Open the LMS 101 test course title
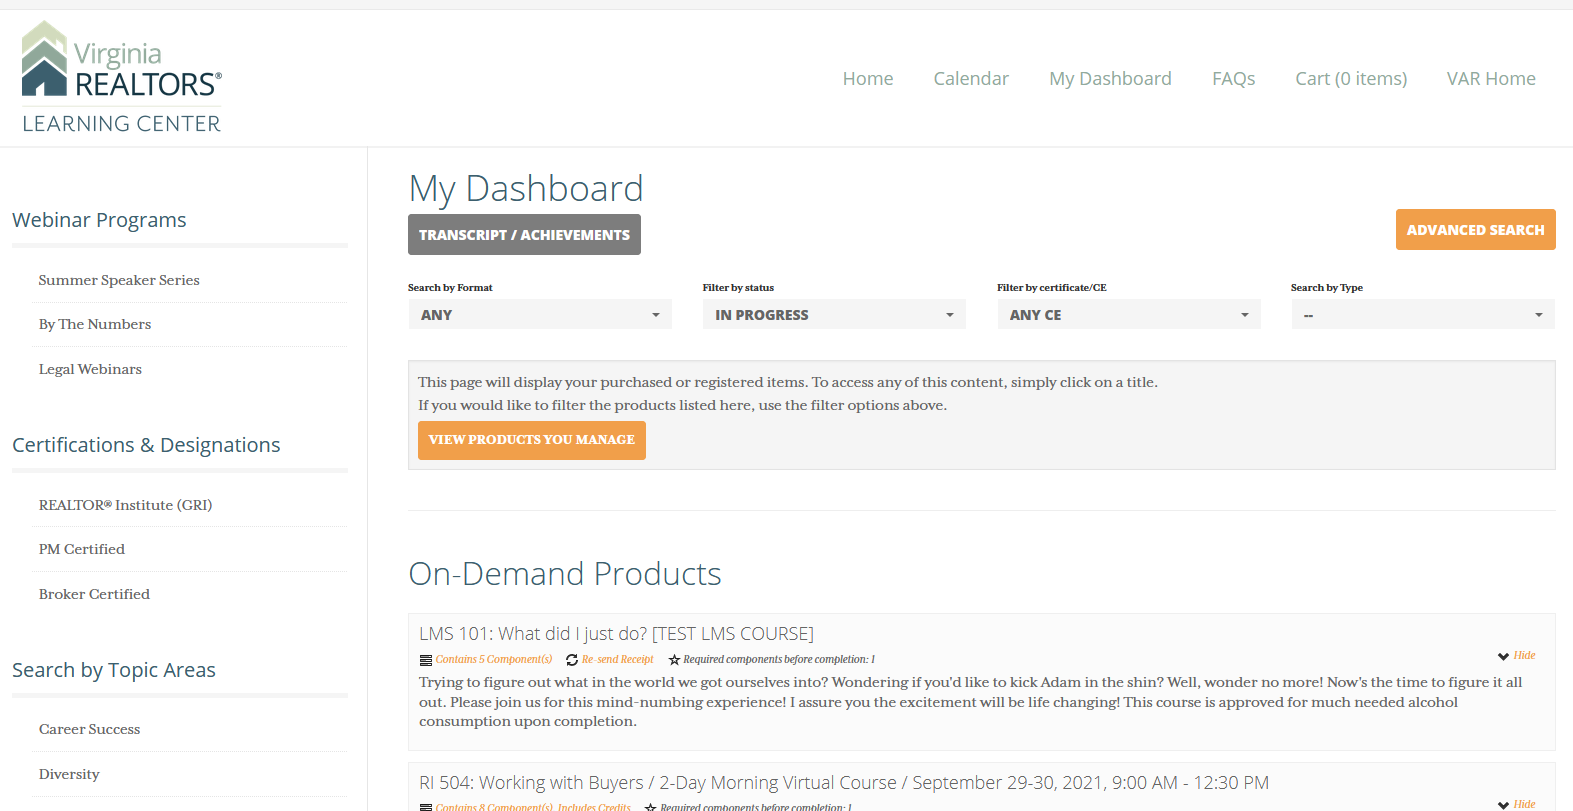The width and height of the screenshot is (1573, 811). tap(616, 634)
